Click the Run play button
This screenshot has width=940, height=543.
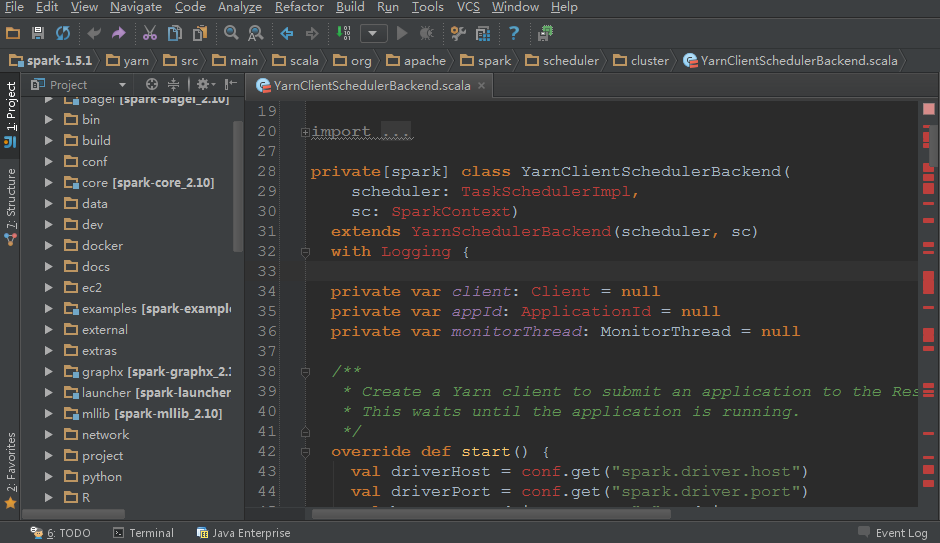click(402, 33)
